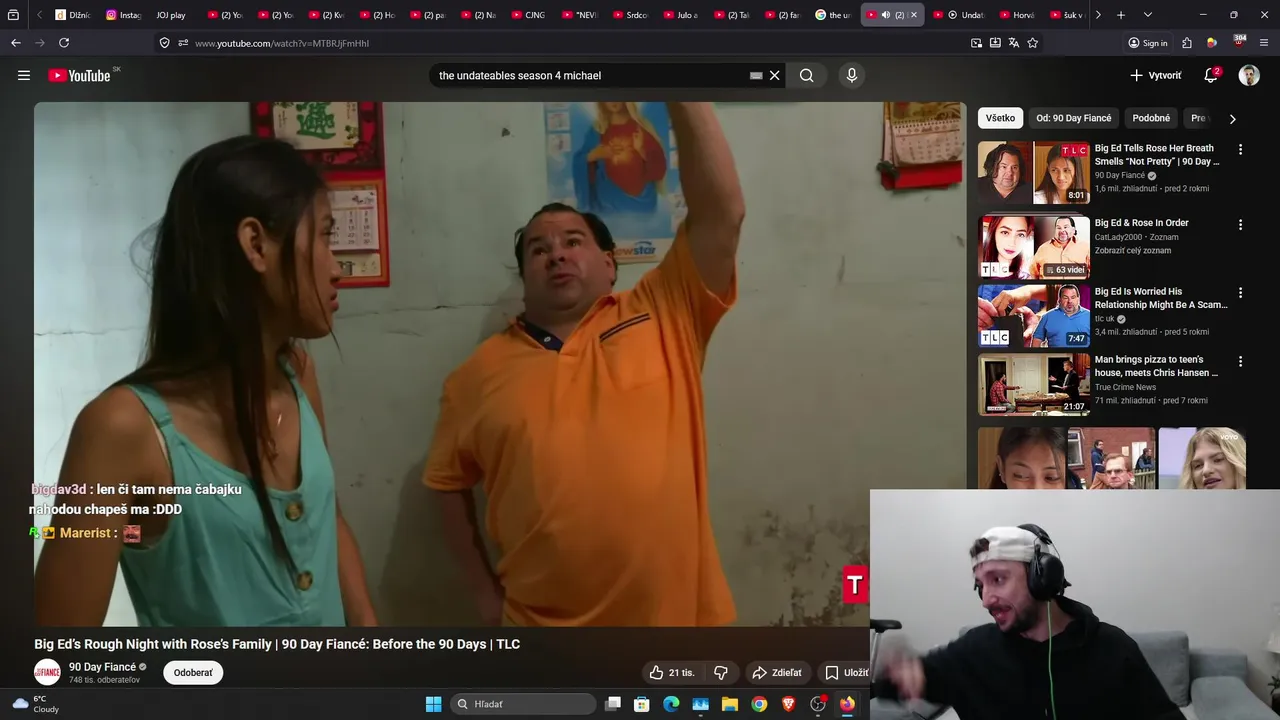The height and width of the screenshot is (720, 1280).
Task: Open the Windows Start menu
Action: [x=433, y=704]
